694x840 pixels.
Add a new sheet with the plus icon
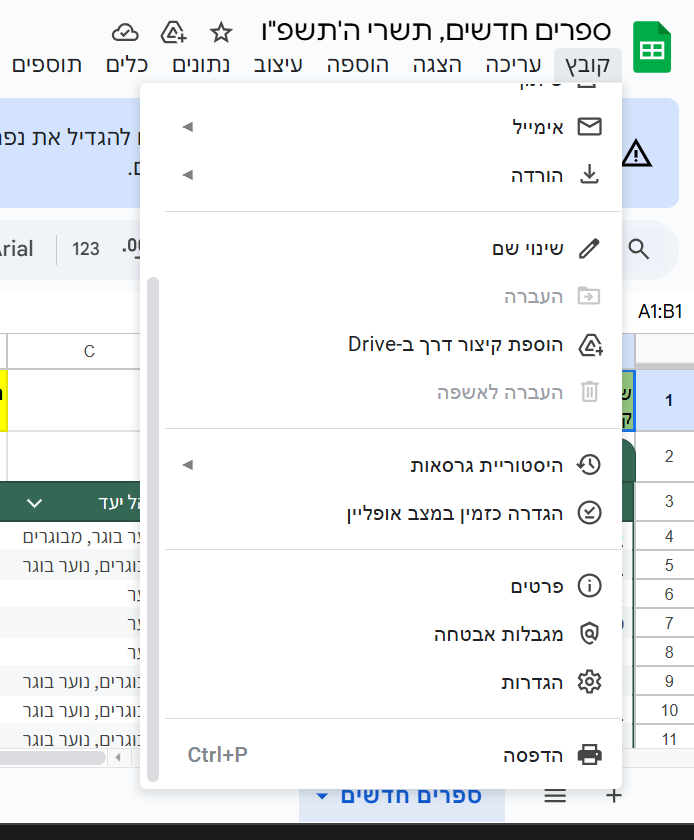tap(614, 796)
